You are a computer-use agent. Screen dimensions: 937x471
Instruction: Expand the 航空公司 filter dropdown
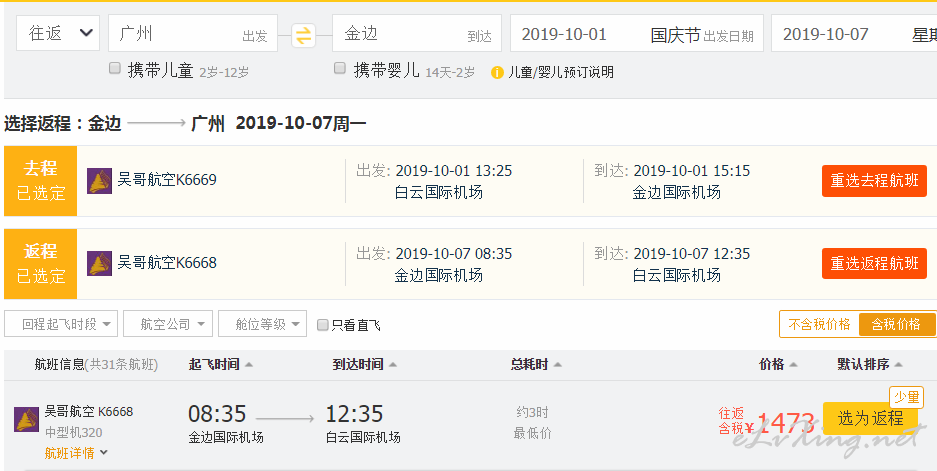(x=174, y=324)
